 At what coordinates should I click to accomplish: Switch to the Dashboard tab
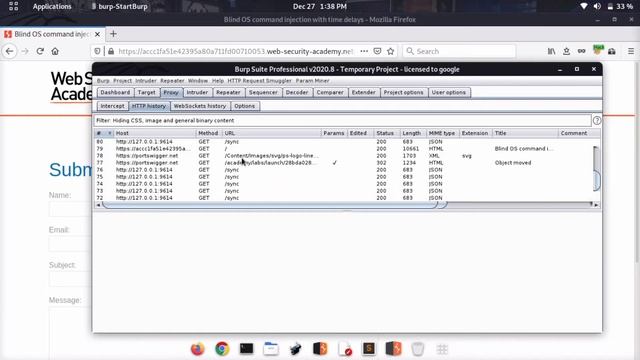(115, 93)
